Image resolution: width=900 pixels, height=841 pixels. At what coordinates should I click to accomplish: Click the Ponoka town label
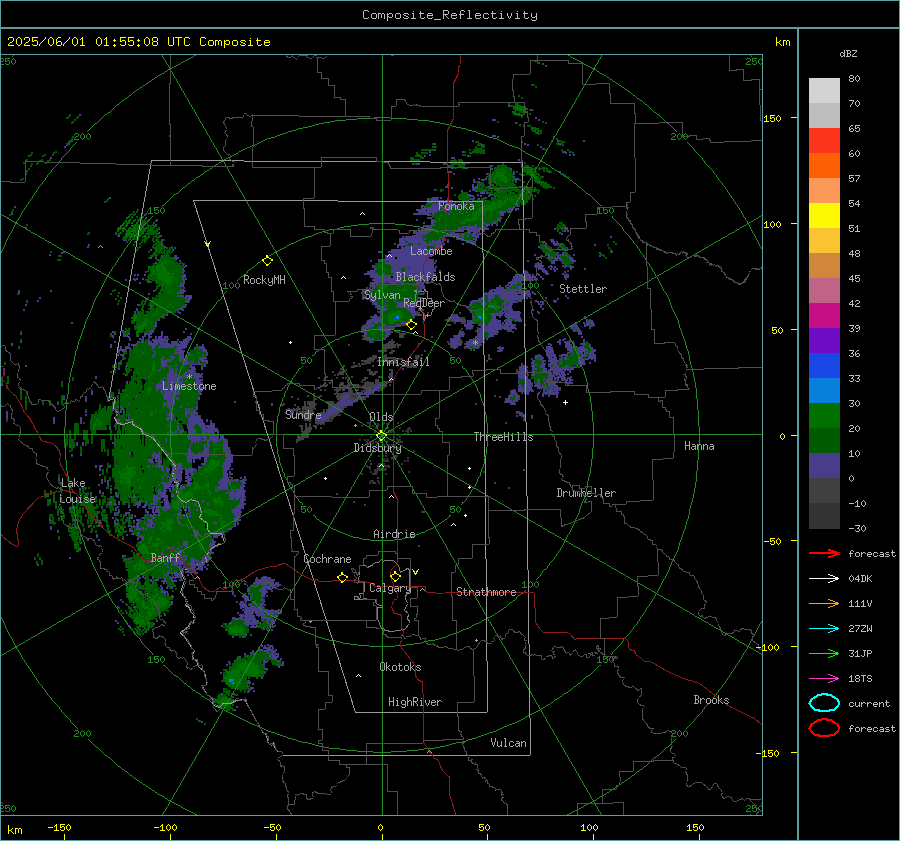(456, 206)
